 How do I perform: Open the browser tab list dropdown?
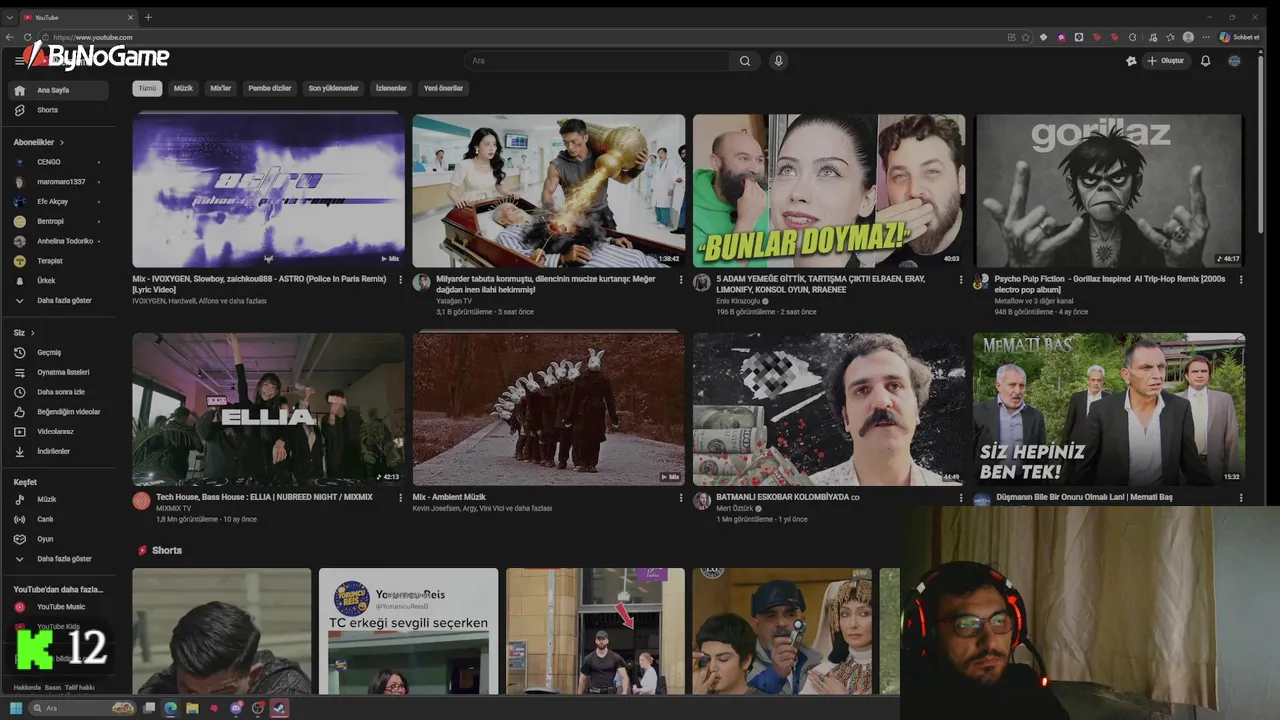coord(10,17)
